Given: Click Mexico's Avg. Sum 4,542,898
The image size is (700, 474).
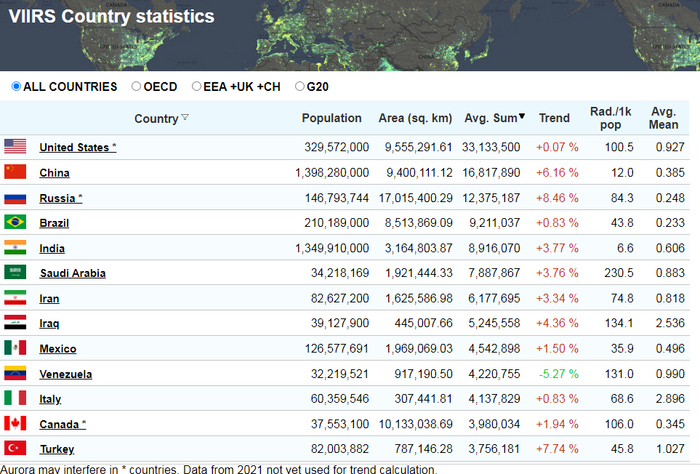Looking at the screenshot, I should tap(494, 348).
